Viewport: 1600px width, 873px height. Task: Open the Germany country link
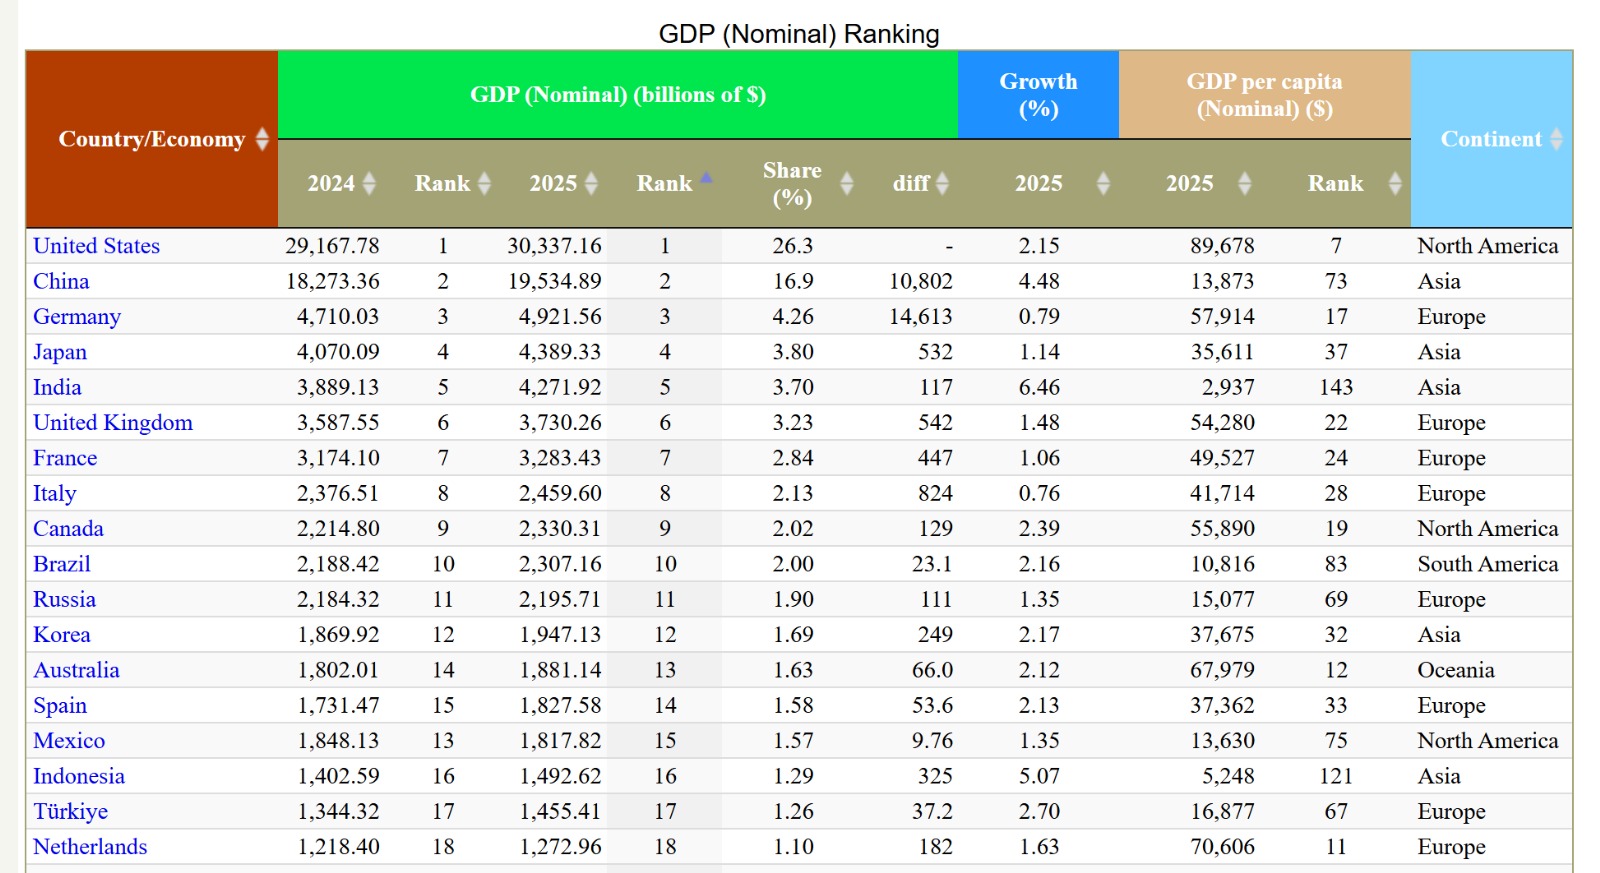[77, 317]
